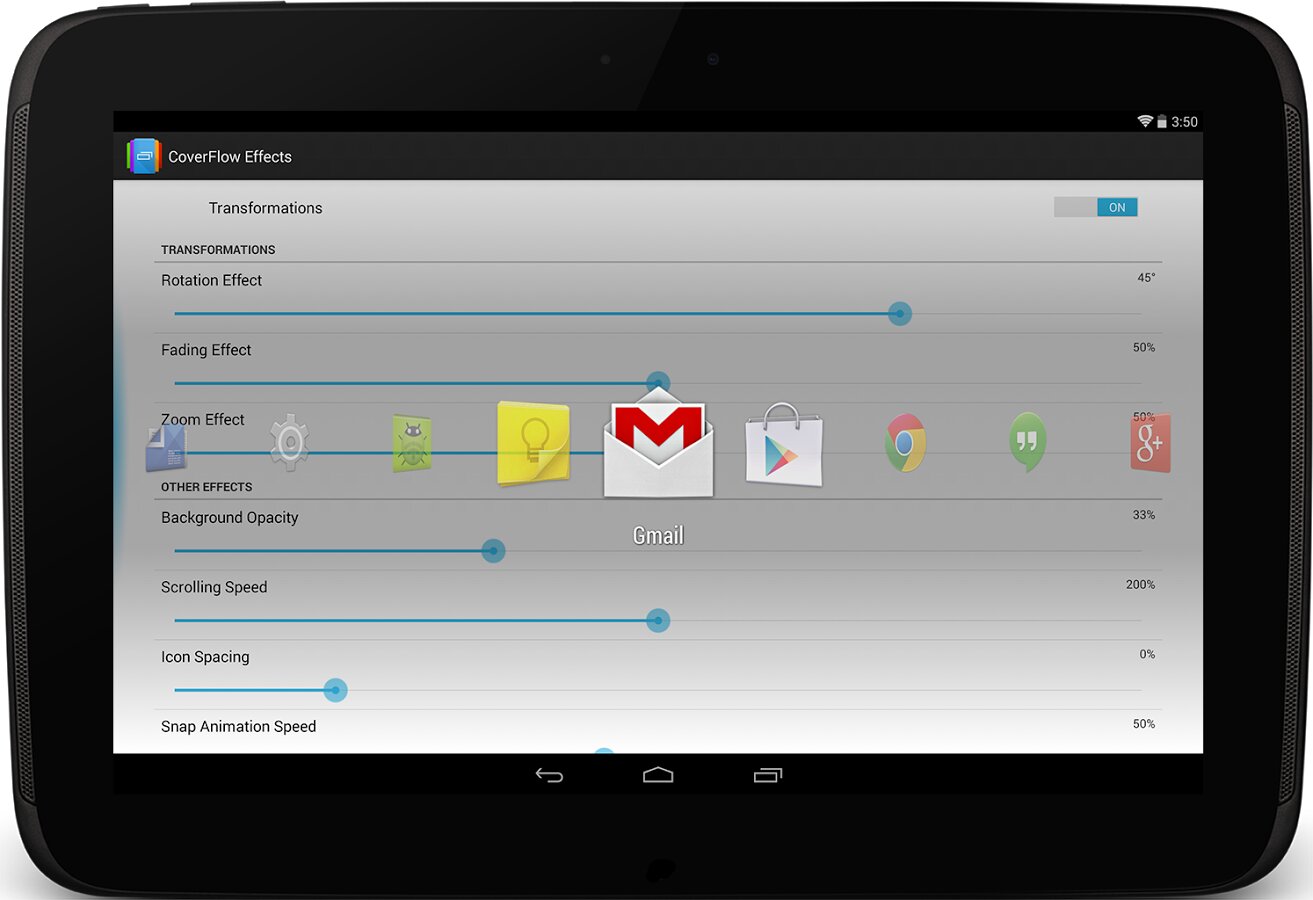Image resolution: width=1313 pixels, height=900 pixels.
Task: Select the green Android bug icon
Action: pos(412,443)
